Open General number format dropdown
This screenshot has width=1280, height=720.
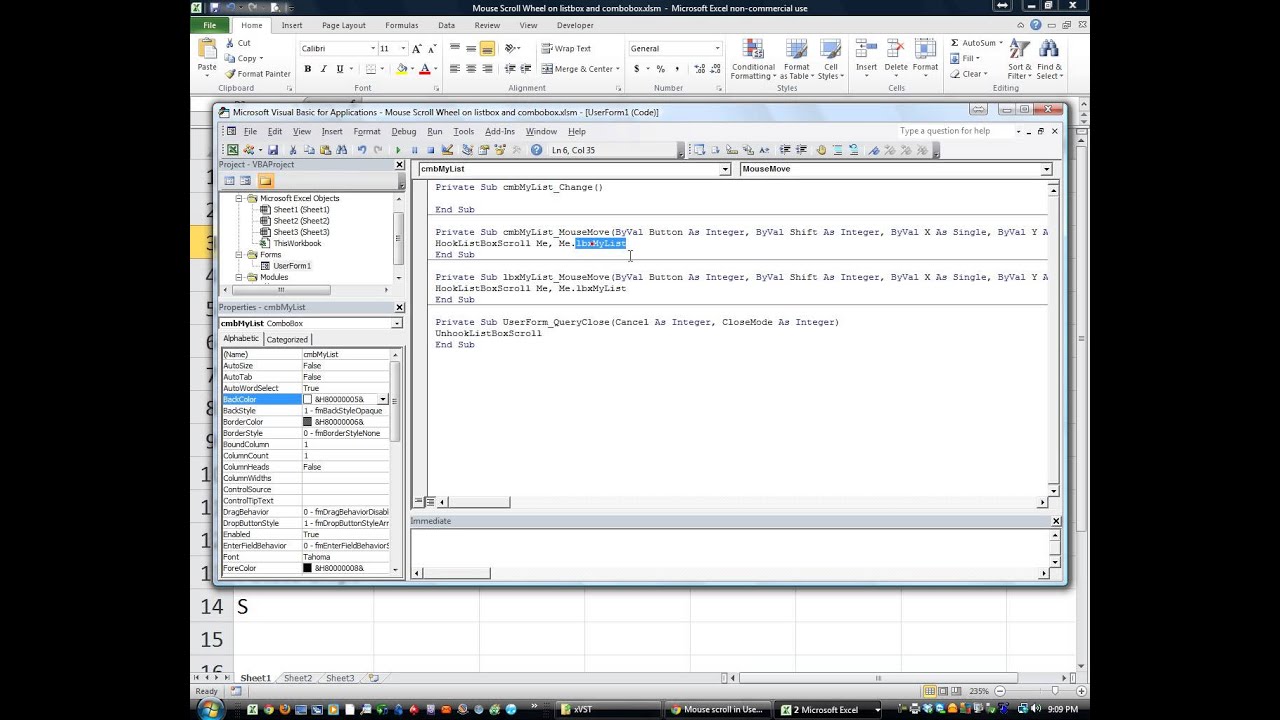pos(717,48)
